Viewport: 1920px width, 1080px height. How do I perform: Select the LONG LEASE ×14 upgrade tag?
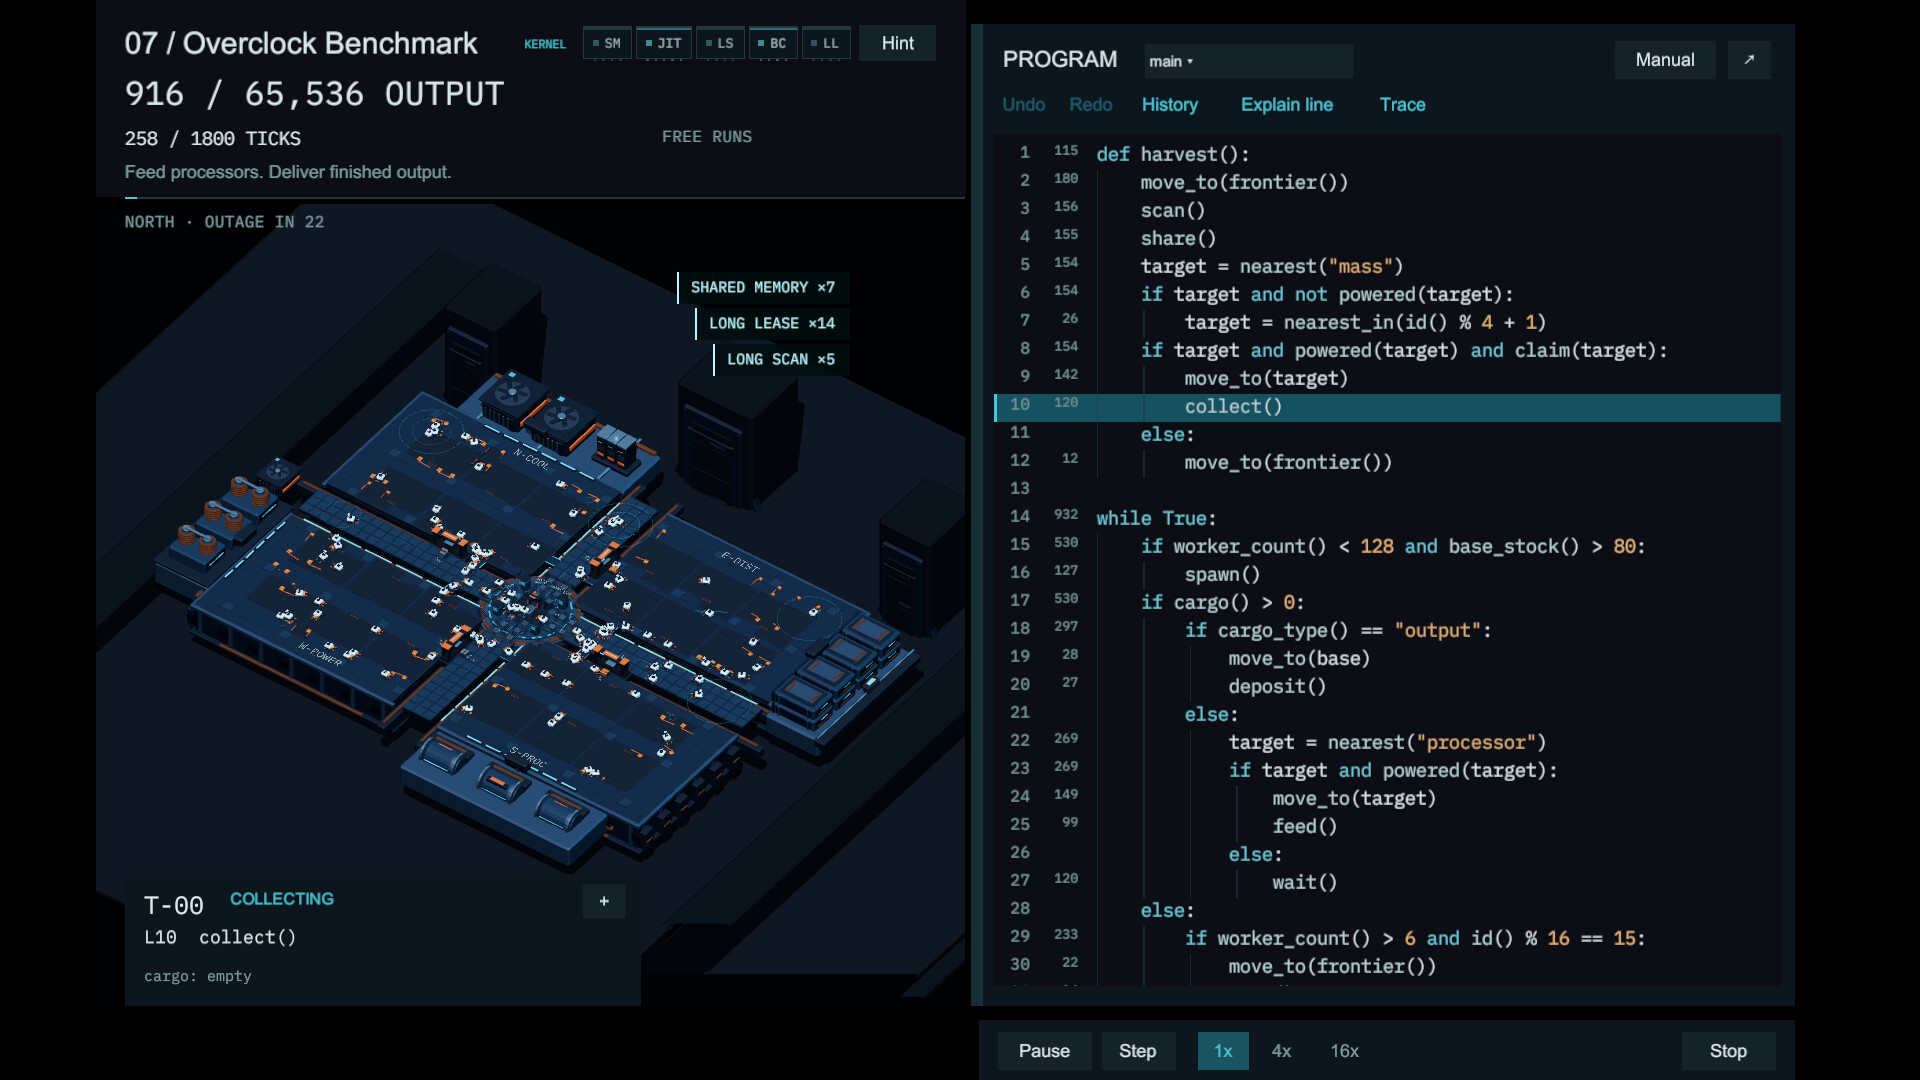(772, 324)
